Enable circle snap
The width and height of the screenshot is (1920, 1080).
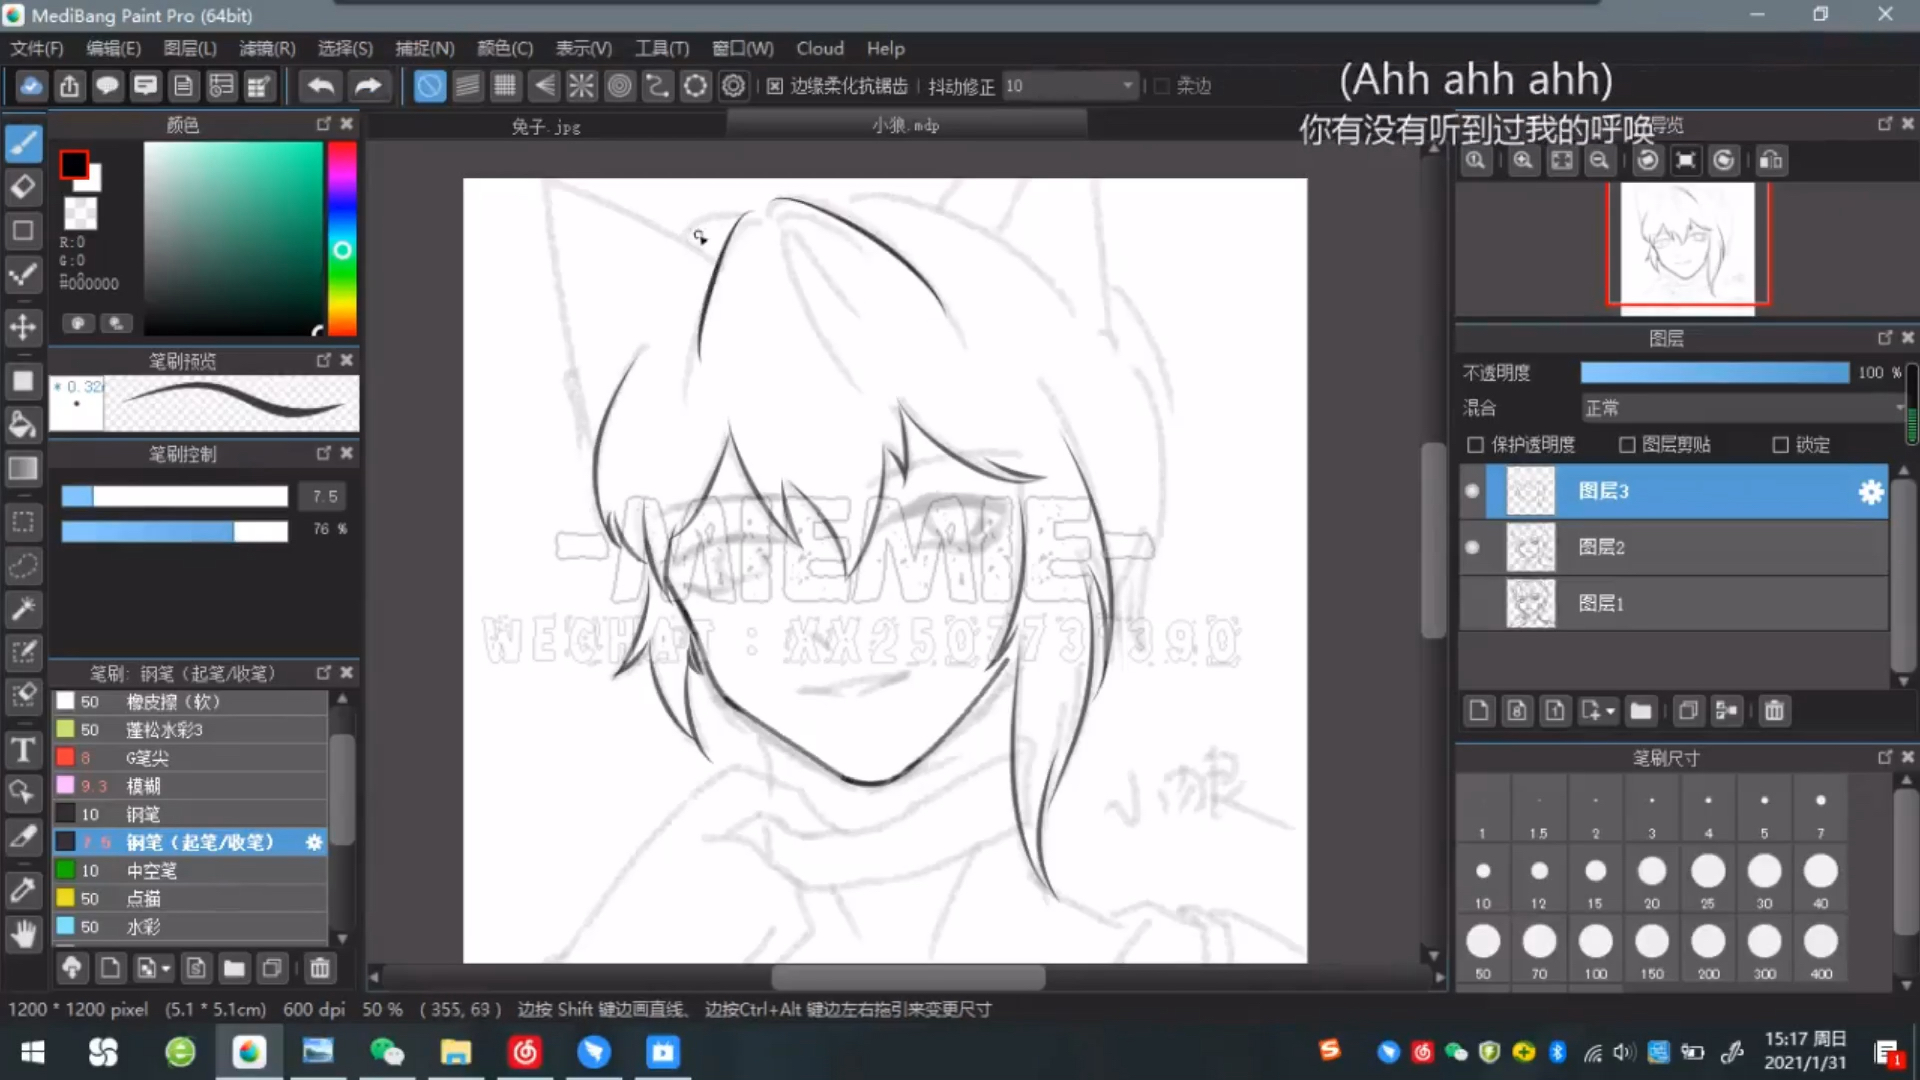(619, 86)
